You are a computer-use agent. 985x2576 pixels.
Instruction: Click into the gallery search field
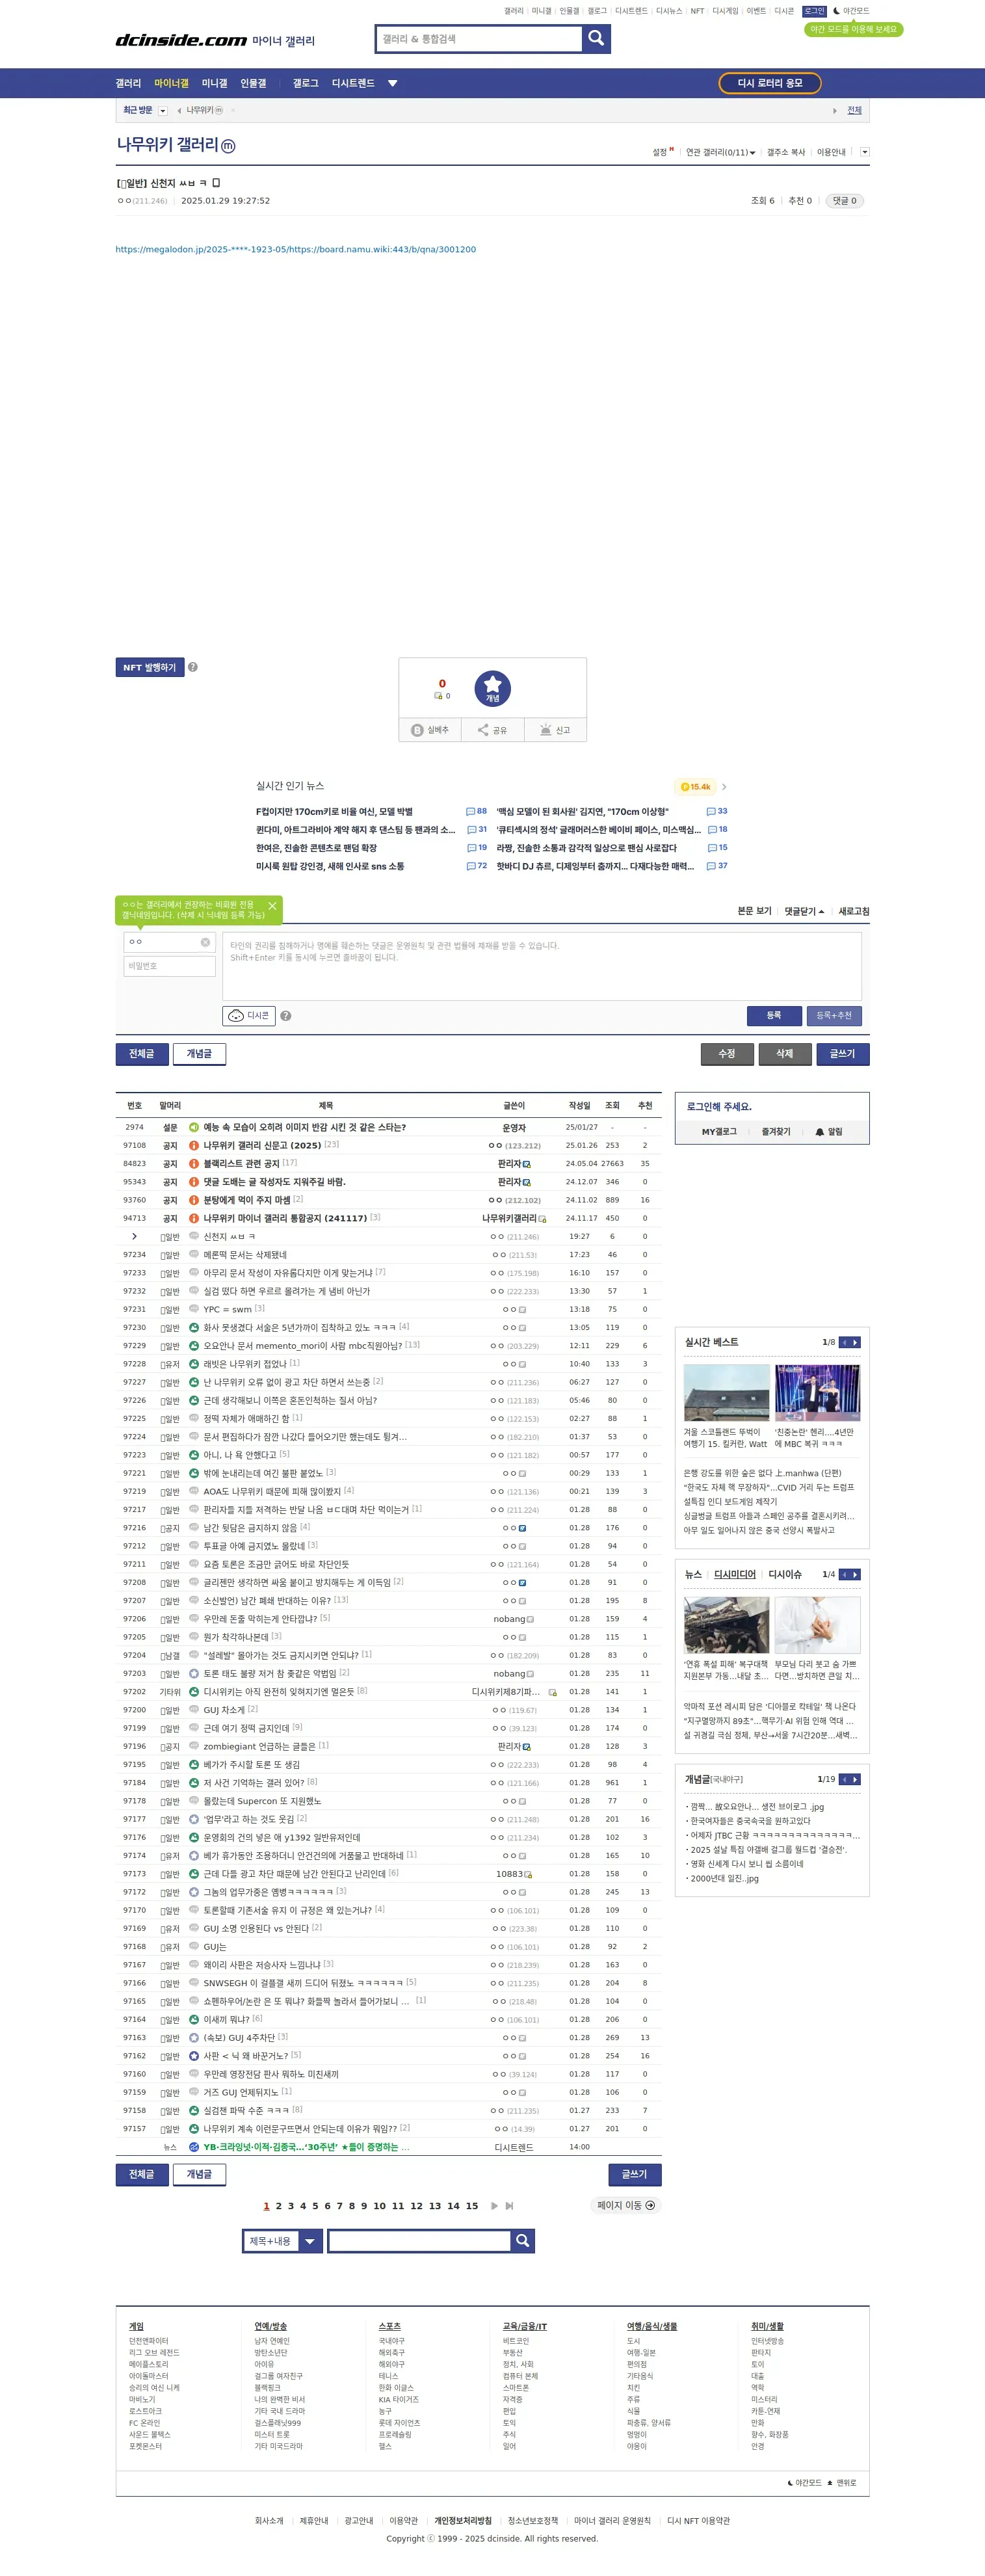tap(479, 38)
